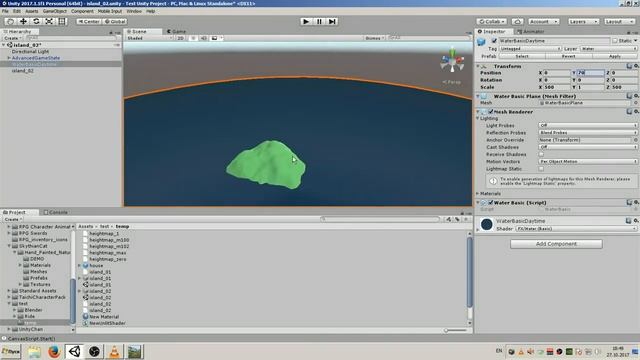
Task: Click the Pause button
Action: (x=319, y=21)
